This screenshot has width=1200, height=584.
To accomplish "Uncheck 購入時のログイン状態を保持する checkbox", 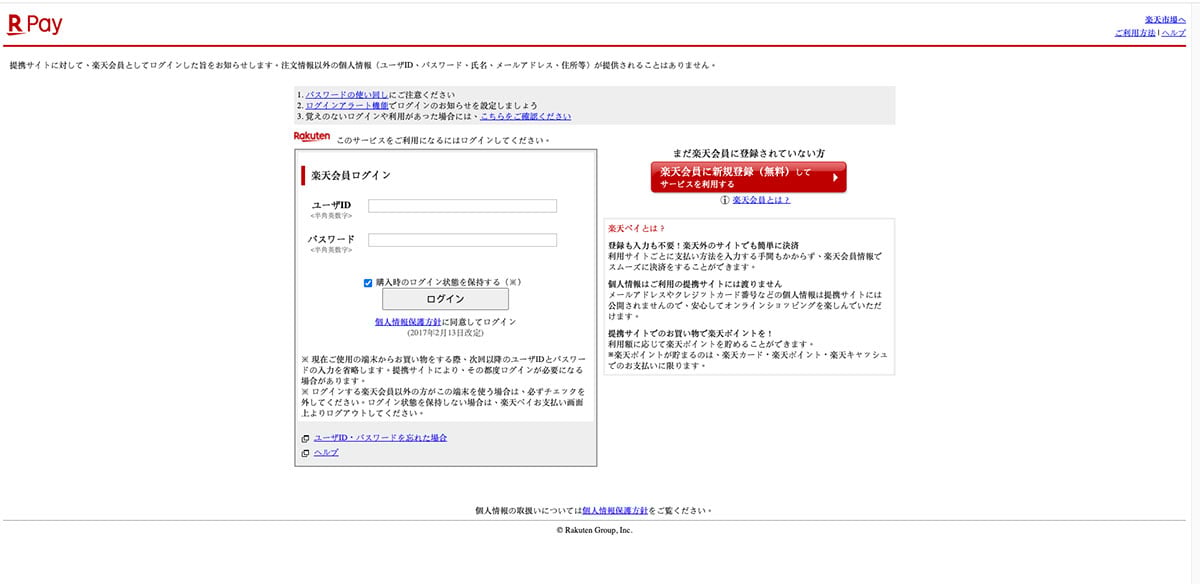I will pos(368,283).
